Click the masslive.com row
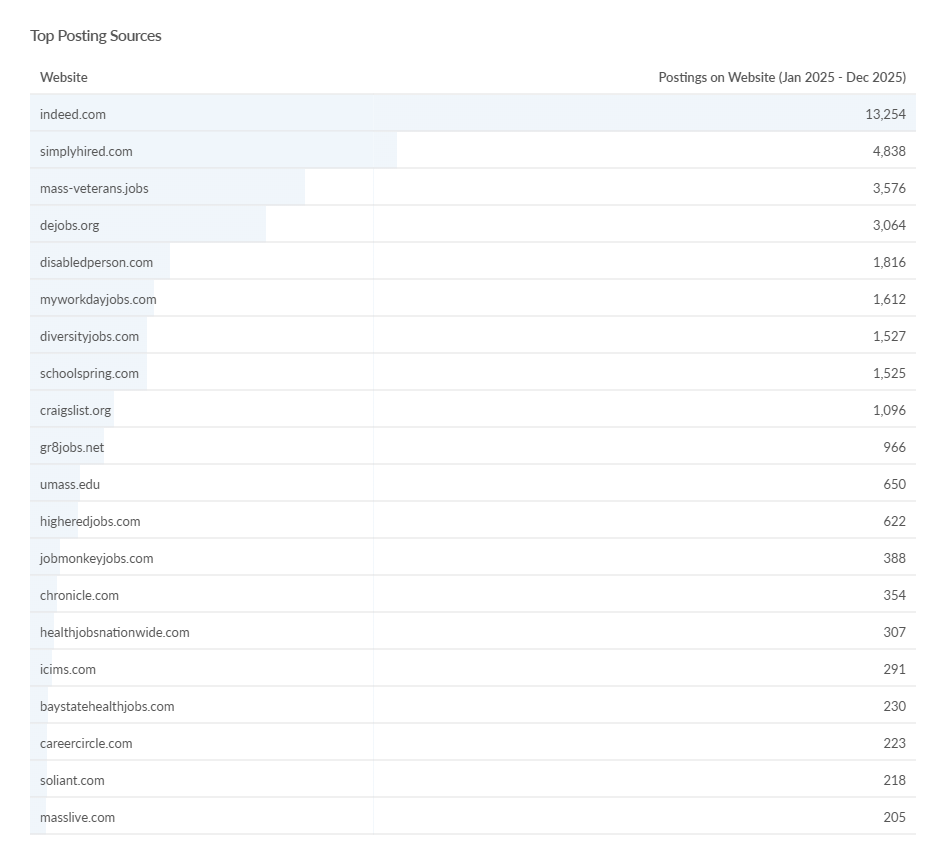Image resolution: width=946 pixels, height=865 pixels. tap(77, 817)
